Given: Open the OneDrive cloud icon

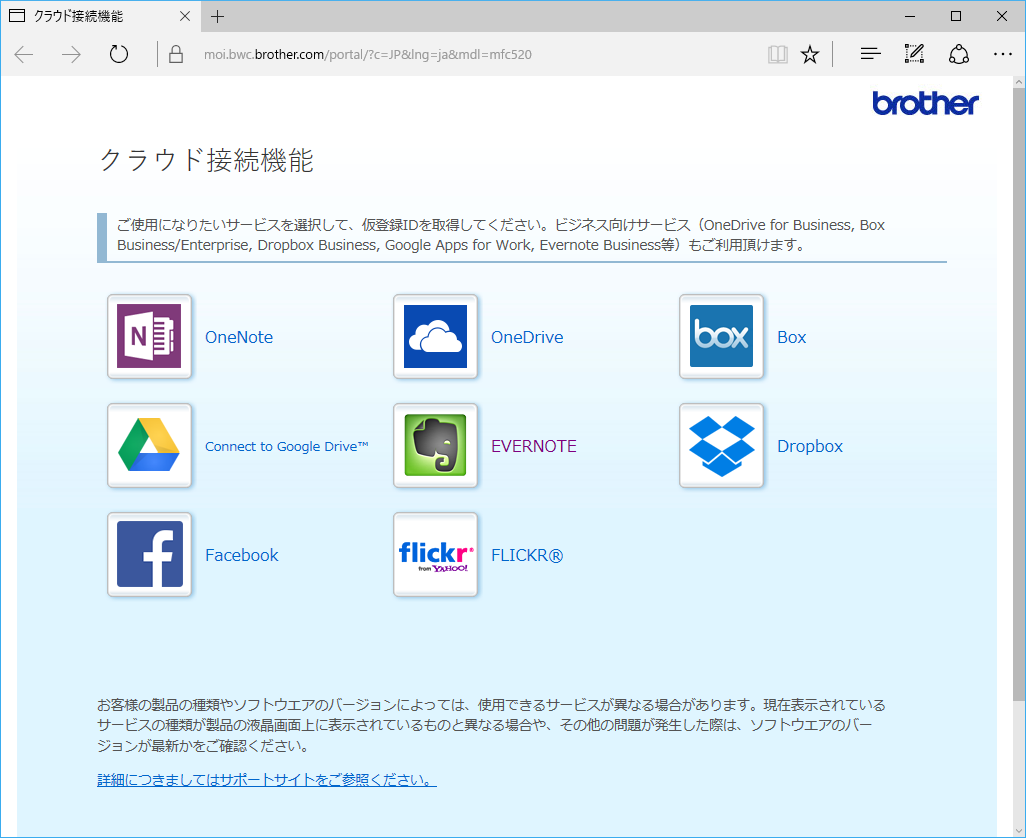Looking at the screenshot, I should (435, 336).
